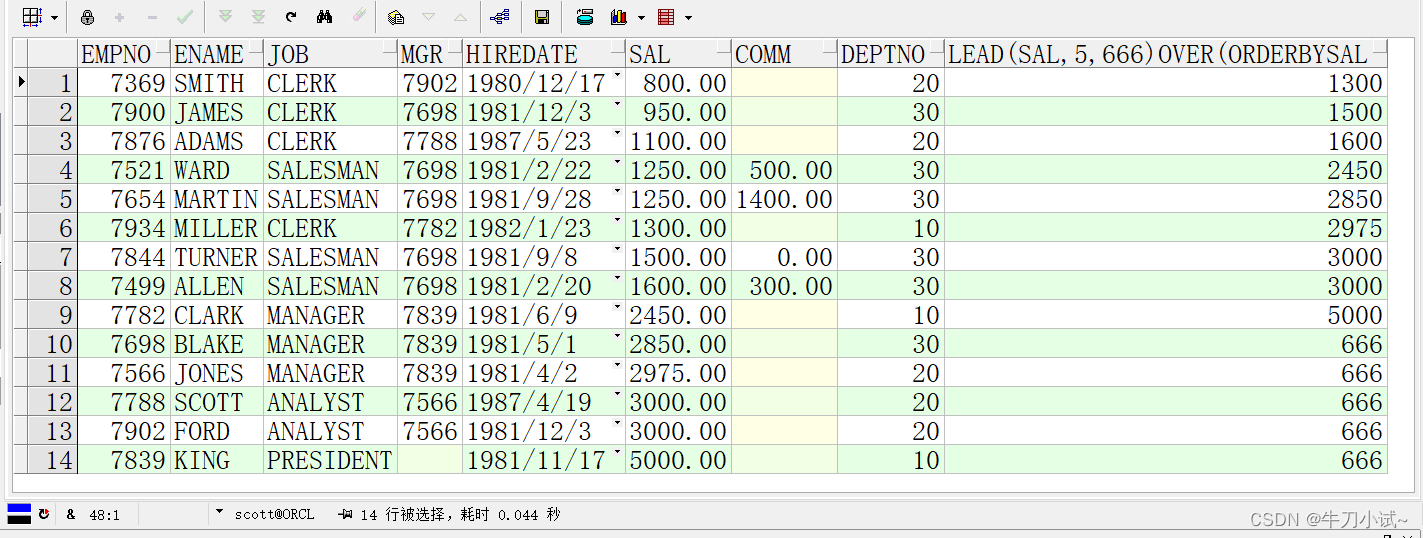Click the floppy disk save results icon
This screenshot has width=1423, height=538.
click(x=541, y=17)
